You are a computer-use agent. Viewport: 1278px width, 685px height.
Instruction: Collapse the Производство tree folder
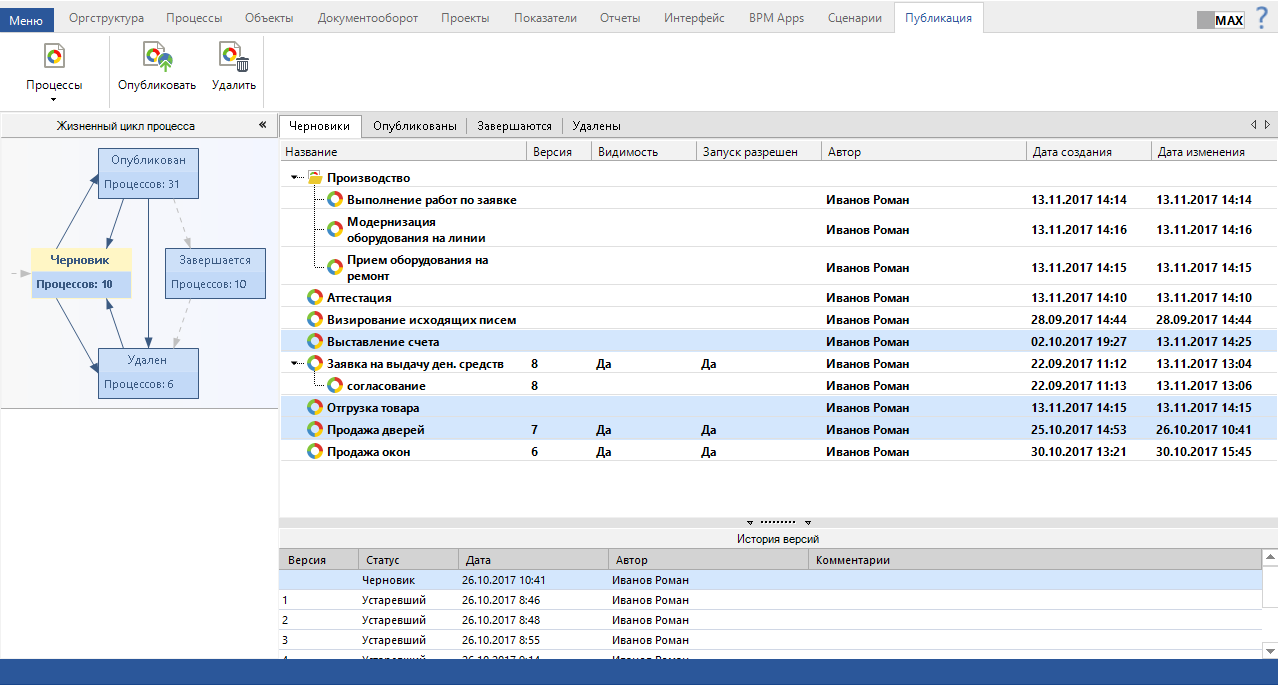pos(295,178)
